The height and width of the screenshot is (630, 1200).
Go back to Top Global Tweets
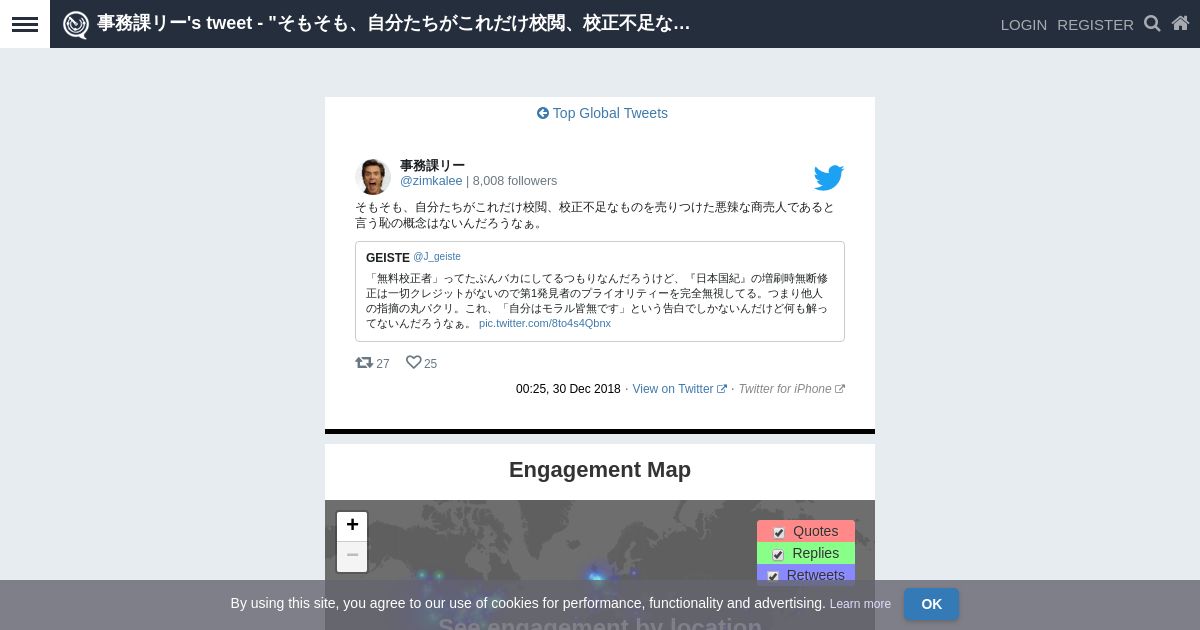tap(602, 113)
